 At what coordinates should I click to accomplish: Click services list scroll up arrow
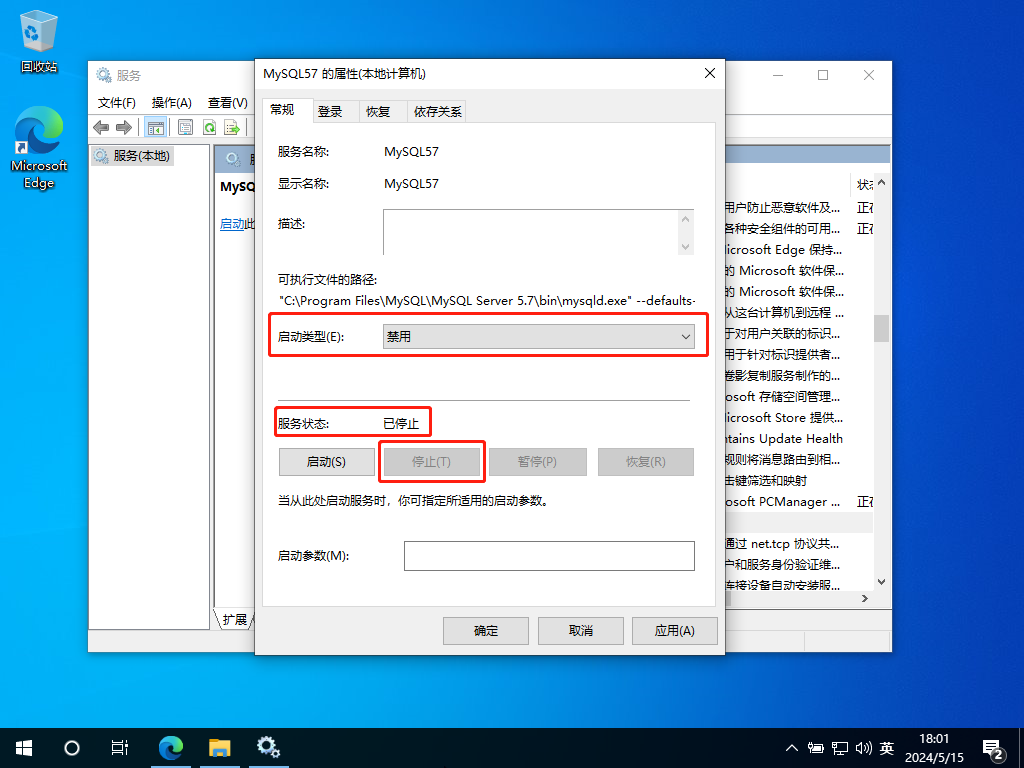(x=882, y=183)
